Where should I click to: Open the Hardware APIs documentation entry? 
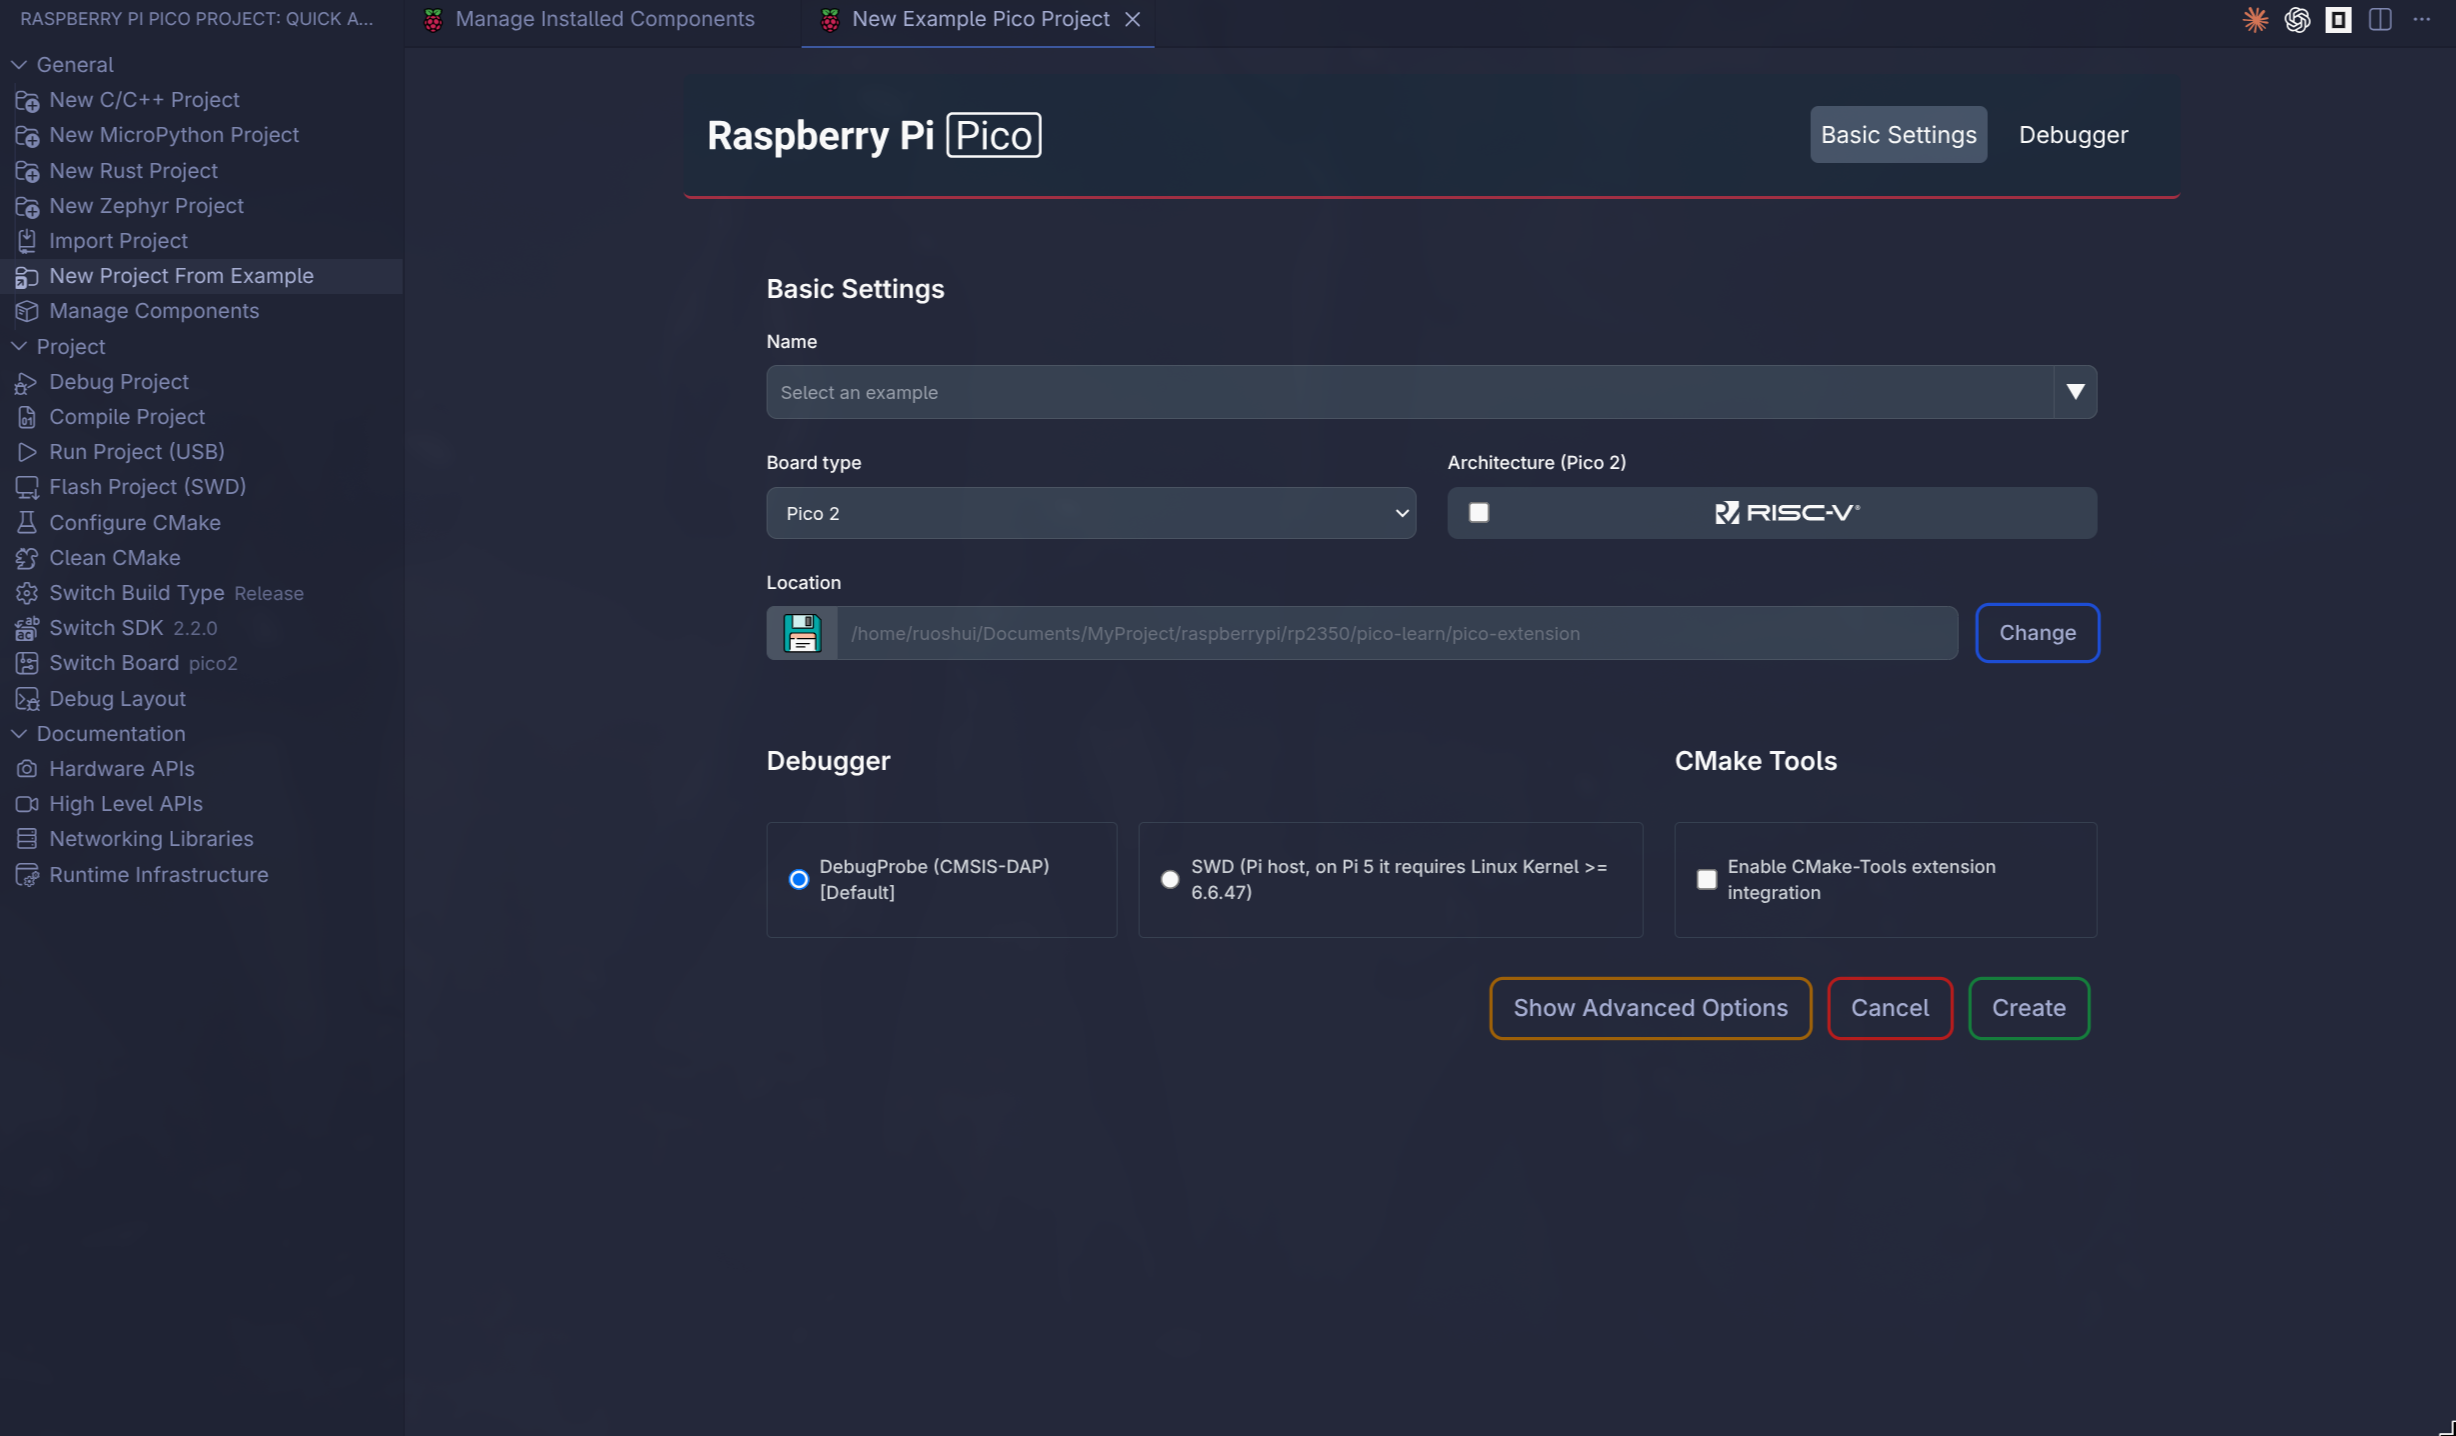(201, 769)
